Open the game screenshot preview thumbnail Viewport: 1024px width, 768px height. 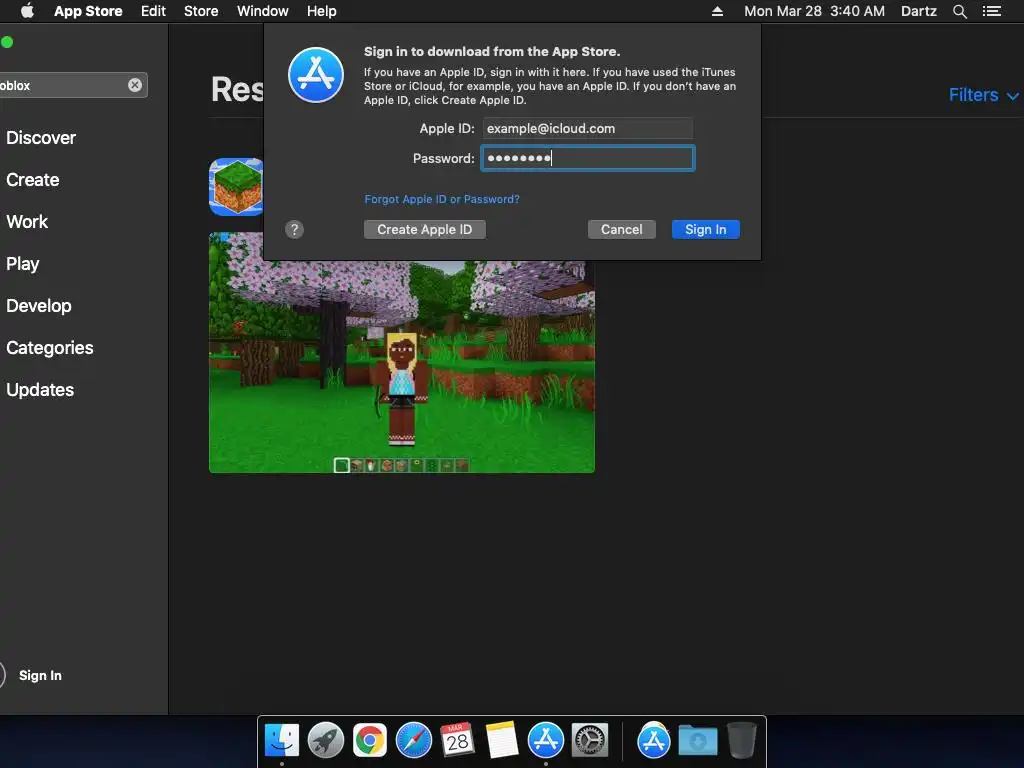(402, 353)
